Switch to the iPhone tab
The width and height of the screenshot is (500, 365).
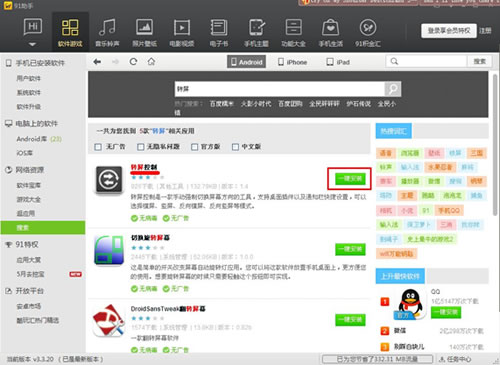pyautogui.click(x=293, y=62)
